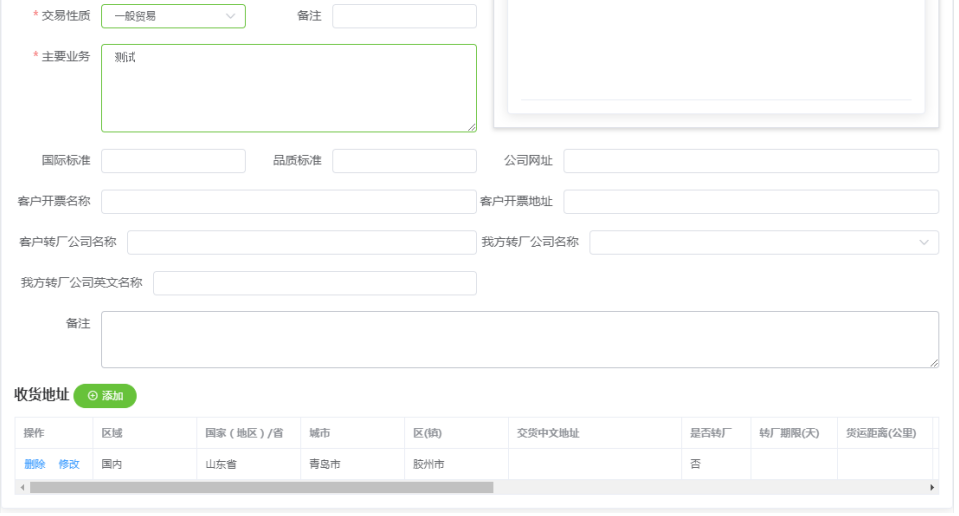Click the 城市 column header

point(353,433)
